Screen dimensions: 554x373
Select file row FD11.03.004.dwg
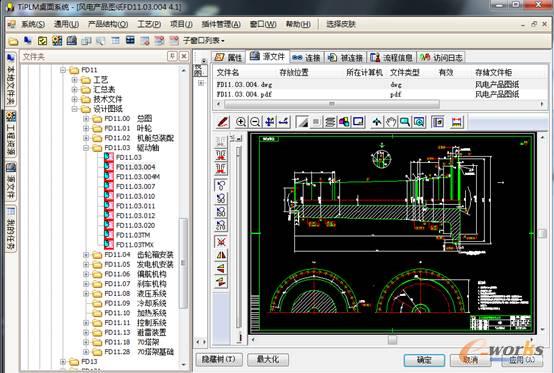click(380, 84)
